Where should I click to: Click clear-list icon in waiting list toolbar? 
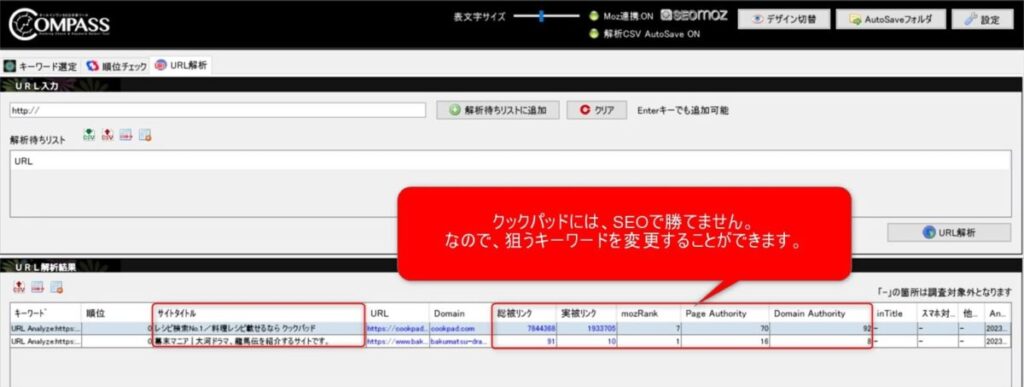[145, 135]
